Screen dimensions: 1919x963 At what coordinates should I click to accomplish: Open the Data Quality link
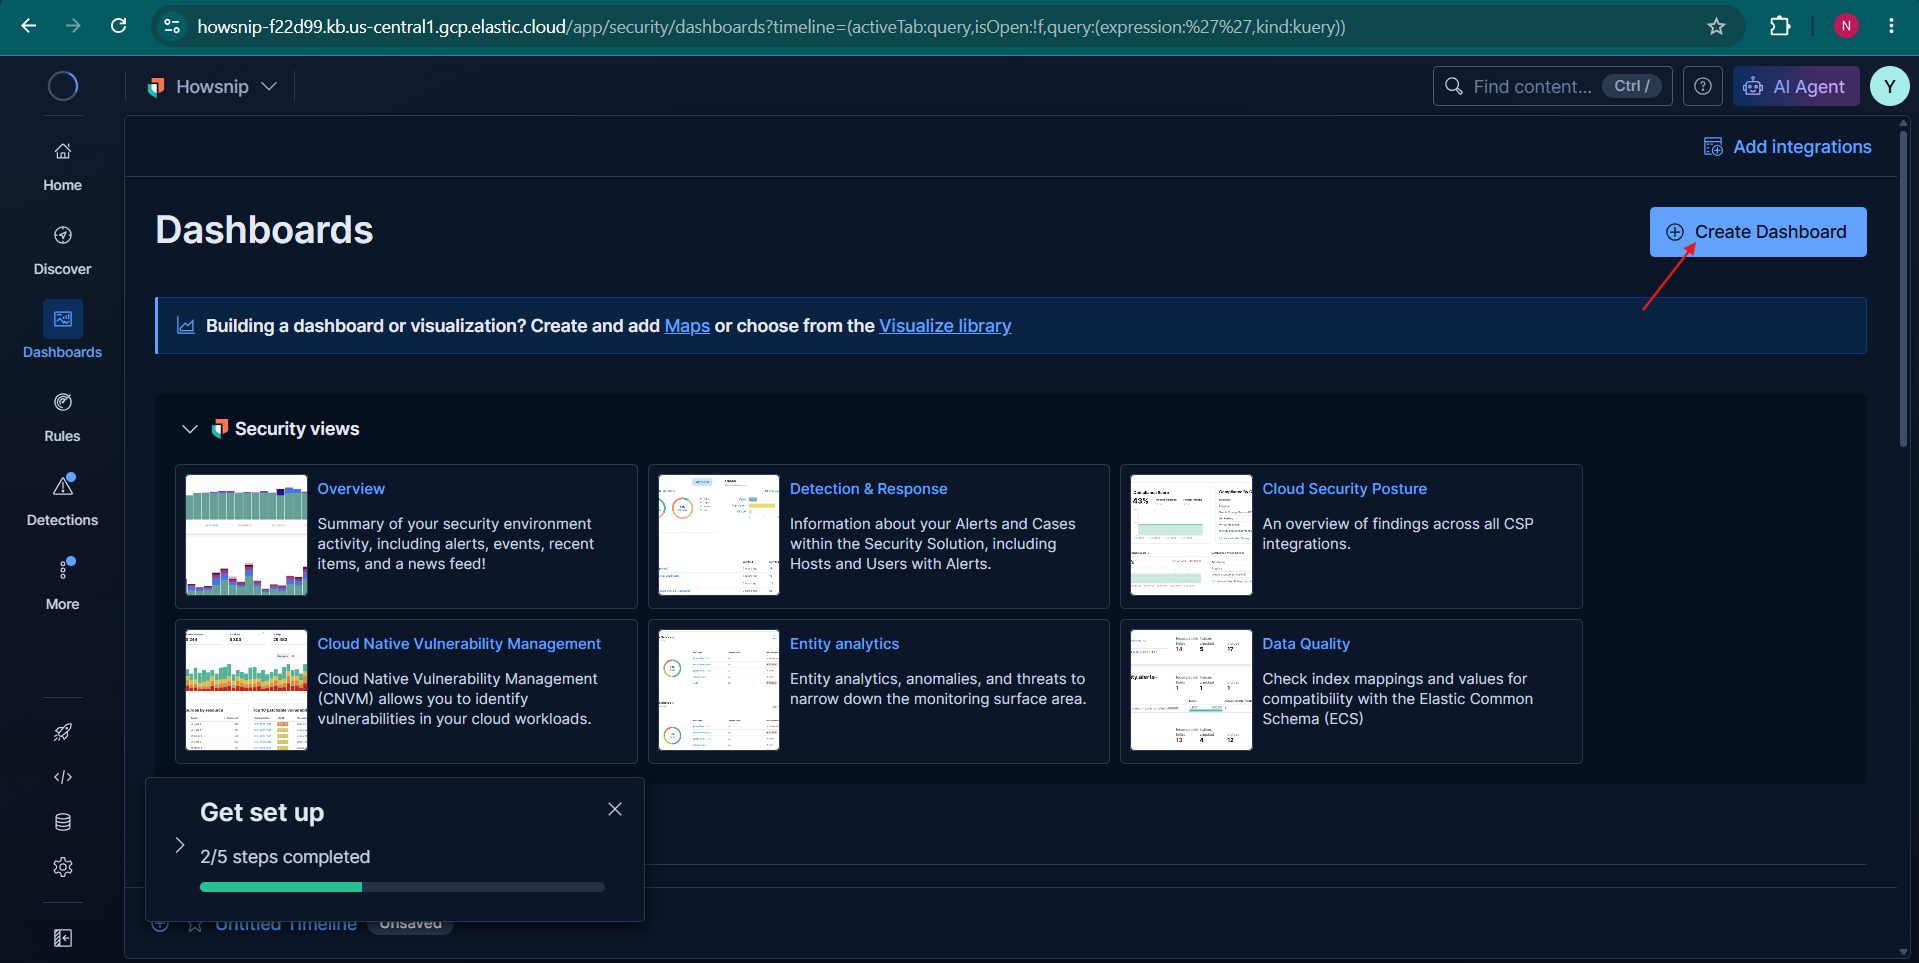(1306, 644)
